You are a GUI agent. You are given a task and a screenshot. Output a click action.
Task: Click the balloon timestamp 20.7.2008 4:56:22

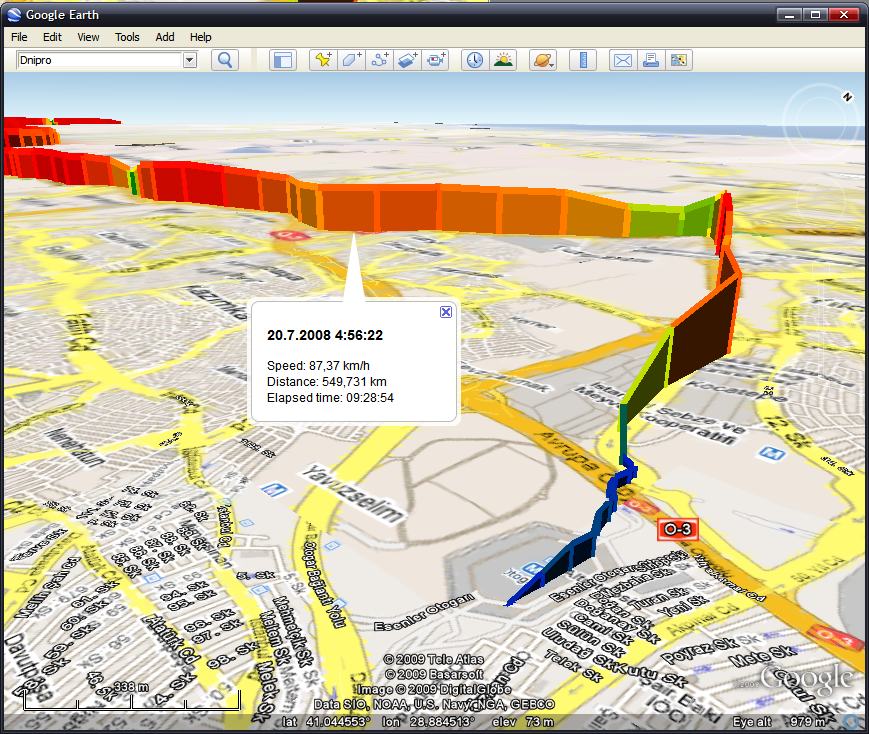(325, 335)
